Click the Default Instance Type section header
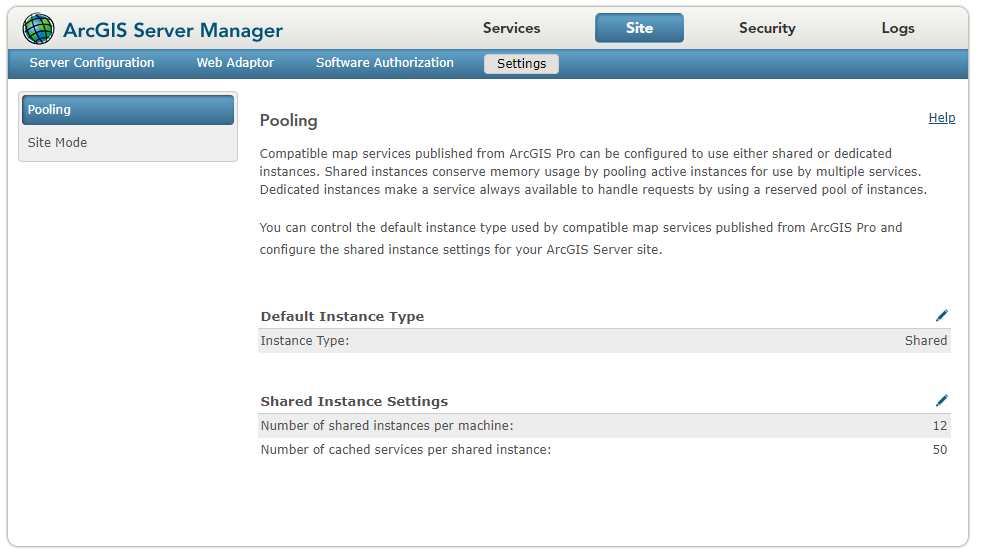 342,317
